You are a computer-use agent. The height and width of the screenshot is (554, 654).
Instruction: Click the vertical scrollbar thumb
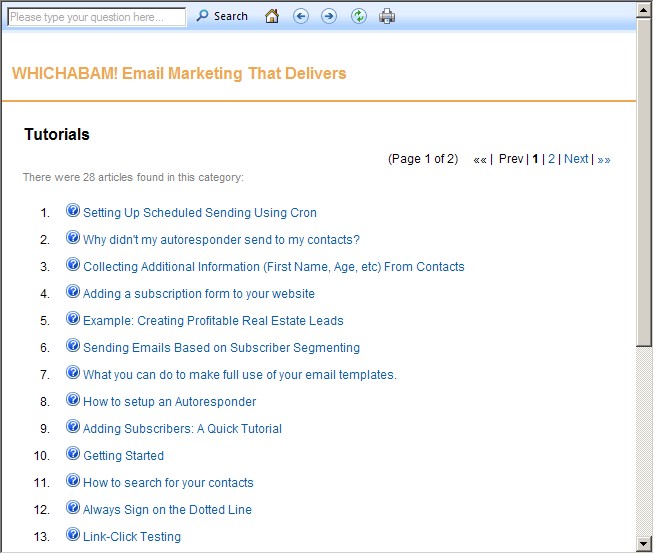(644, 181)
